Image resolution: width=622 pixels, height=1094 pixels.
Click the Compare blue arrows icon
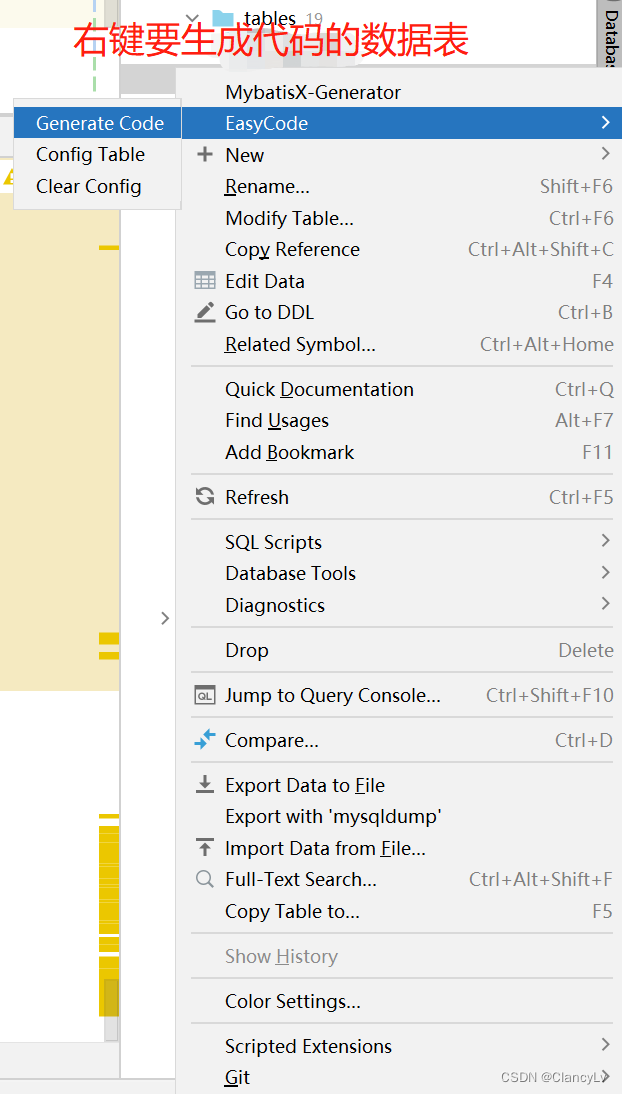tap(205, 740)
